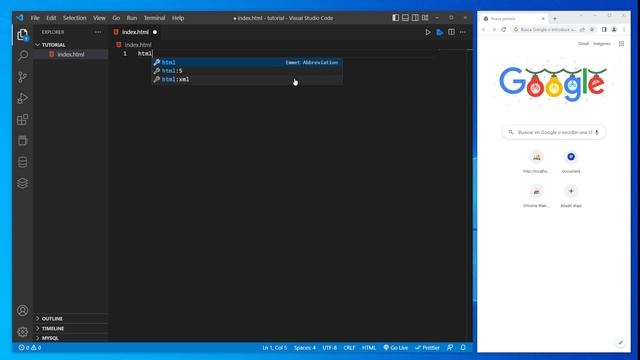The width and height of the screenshot is (640, 360).
Task: Open the View menu
Action: tap(99, 18)
